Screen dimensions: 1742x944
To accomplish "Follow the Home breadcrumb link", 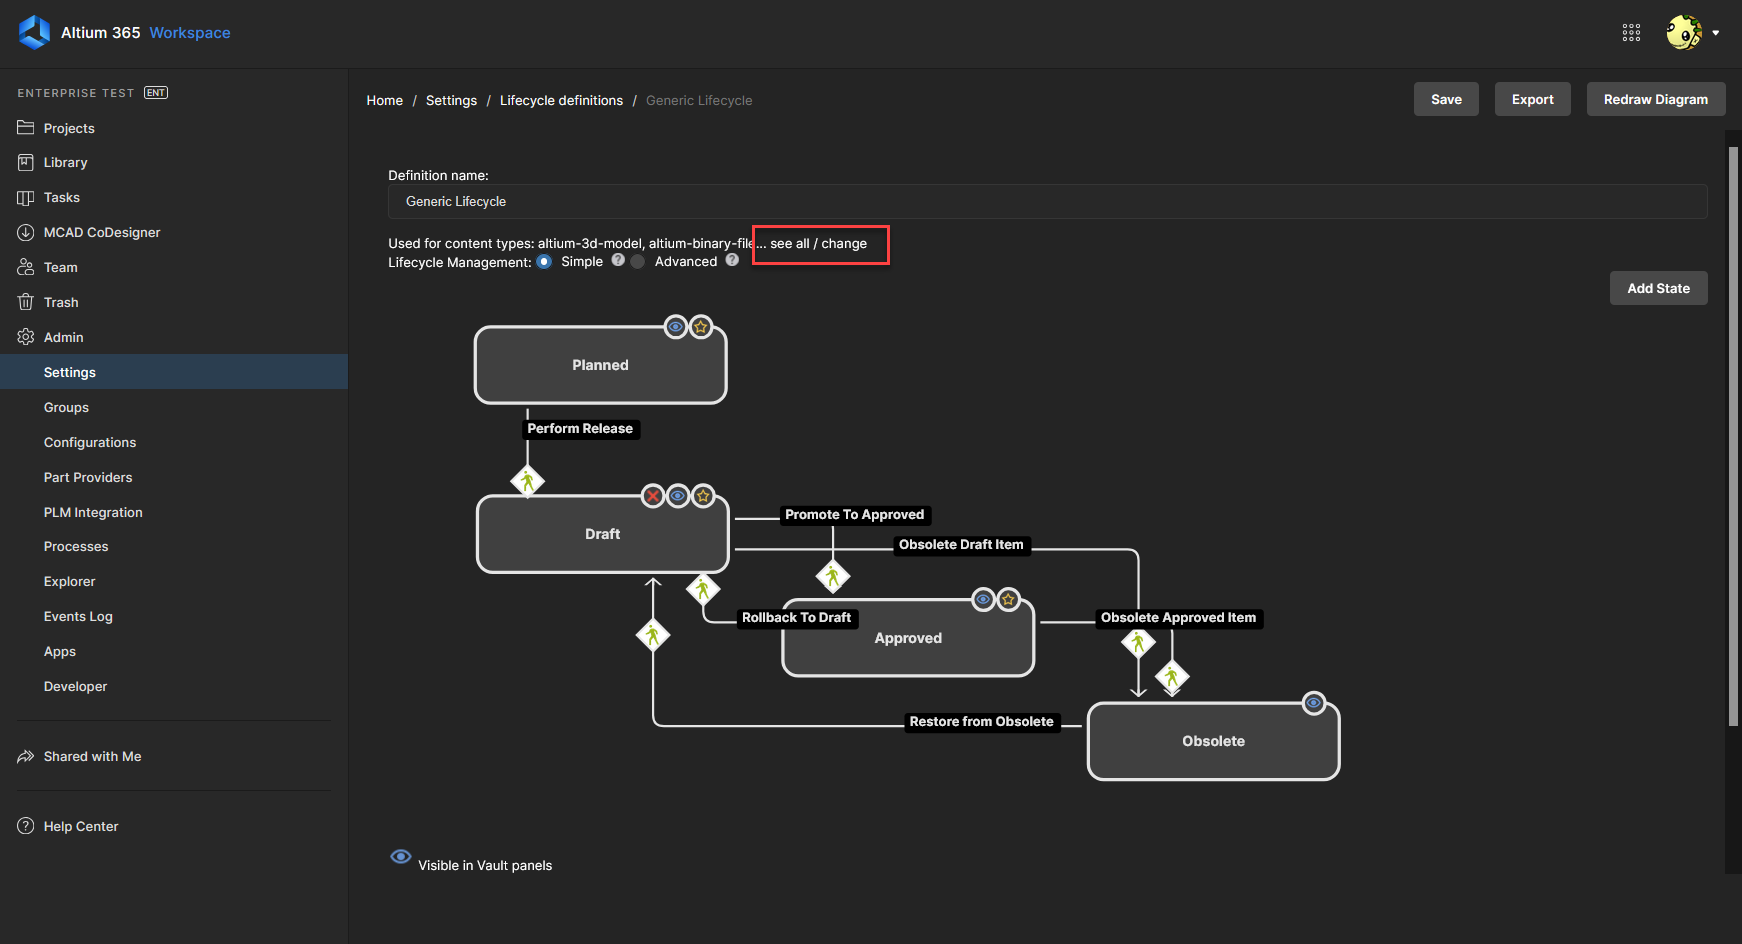I will tap(385, 100).
